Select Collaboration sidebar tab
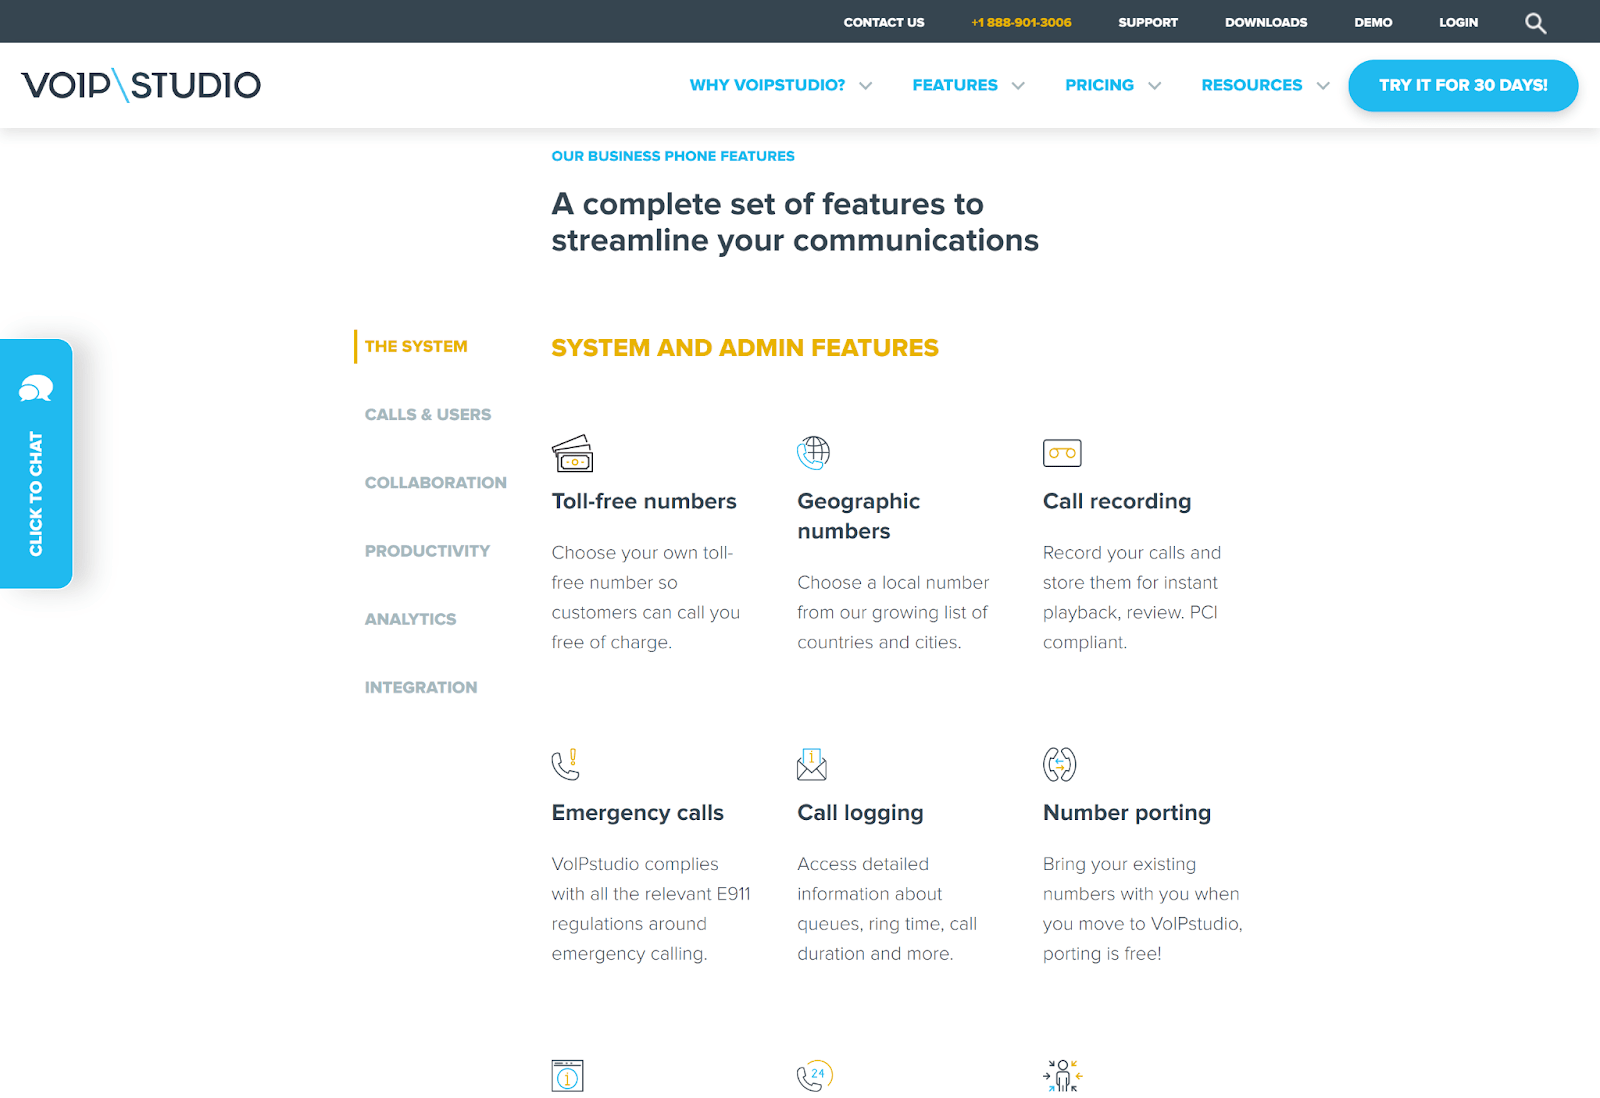Viewport: 1600px width, 1098px height. point(436,482)
